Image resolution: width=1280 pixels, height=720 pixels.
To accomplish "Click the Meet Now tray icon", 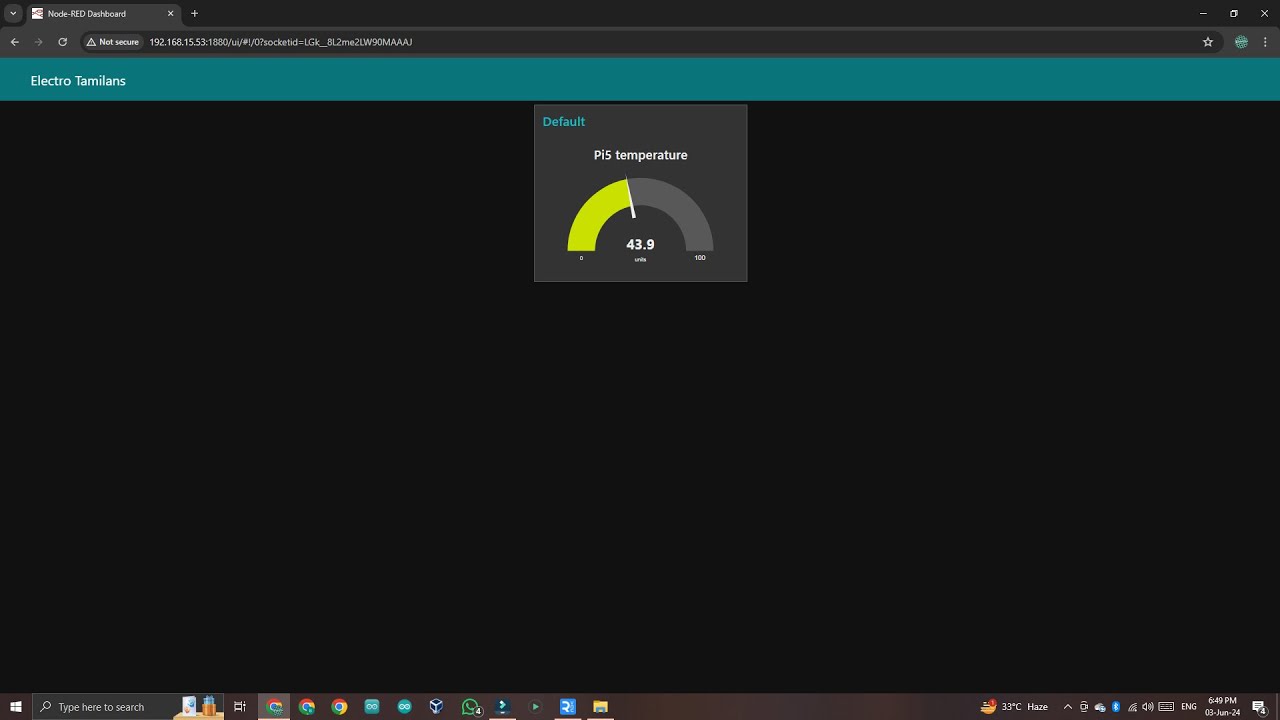I will pyautogui.click(x=1084, y=707).
